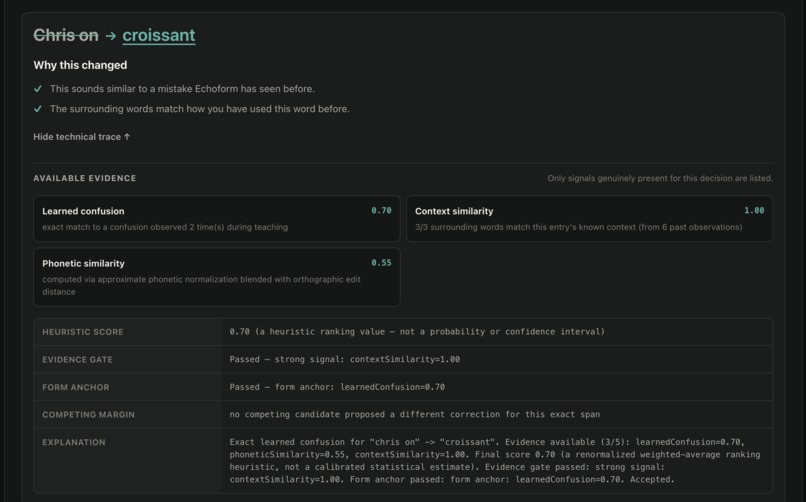The width and height of the screenshot is (806, 502).
Task: Click the EVIDENCE GATE row label
Action: (77, 360)
